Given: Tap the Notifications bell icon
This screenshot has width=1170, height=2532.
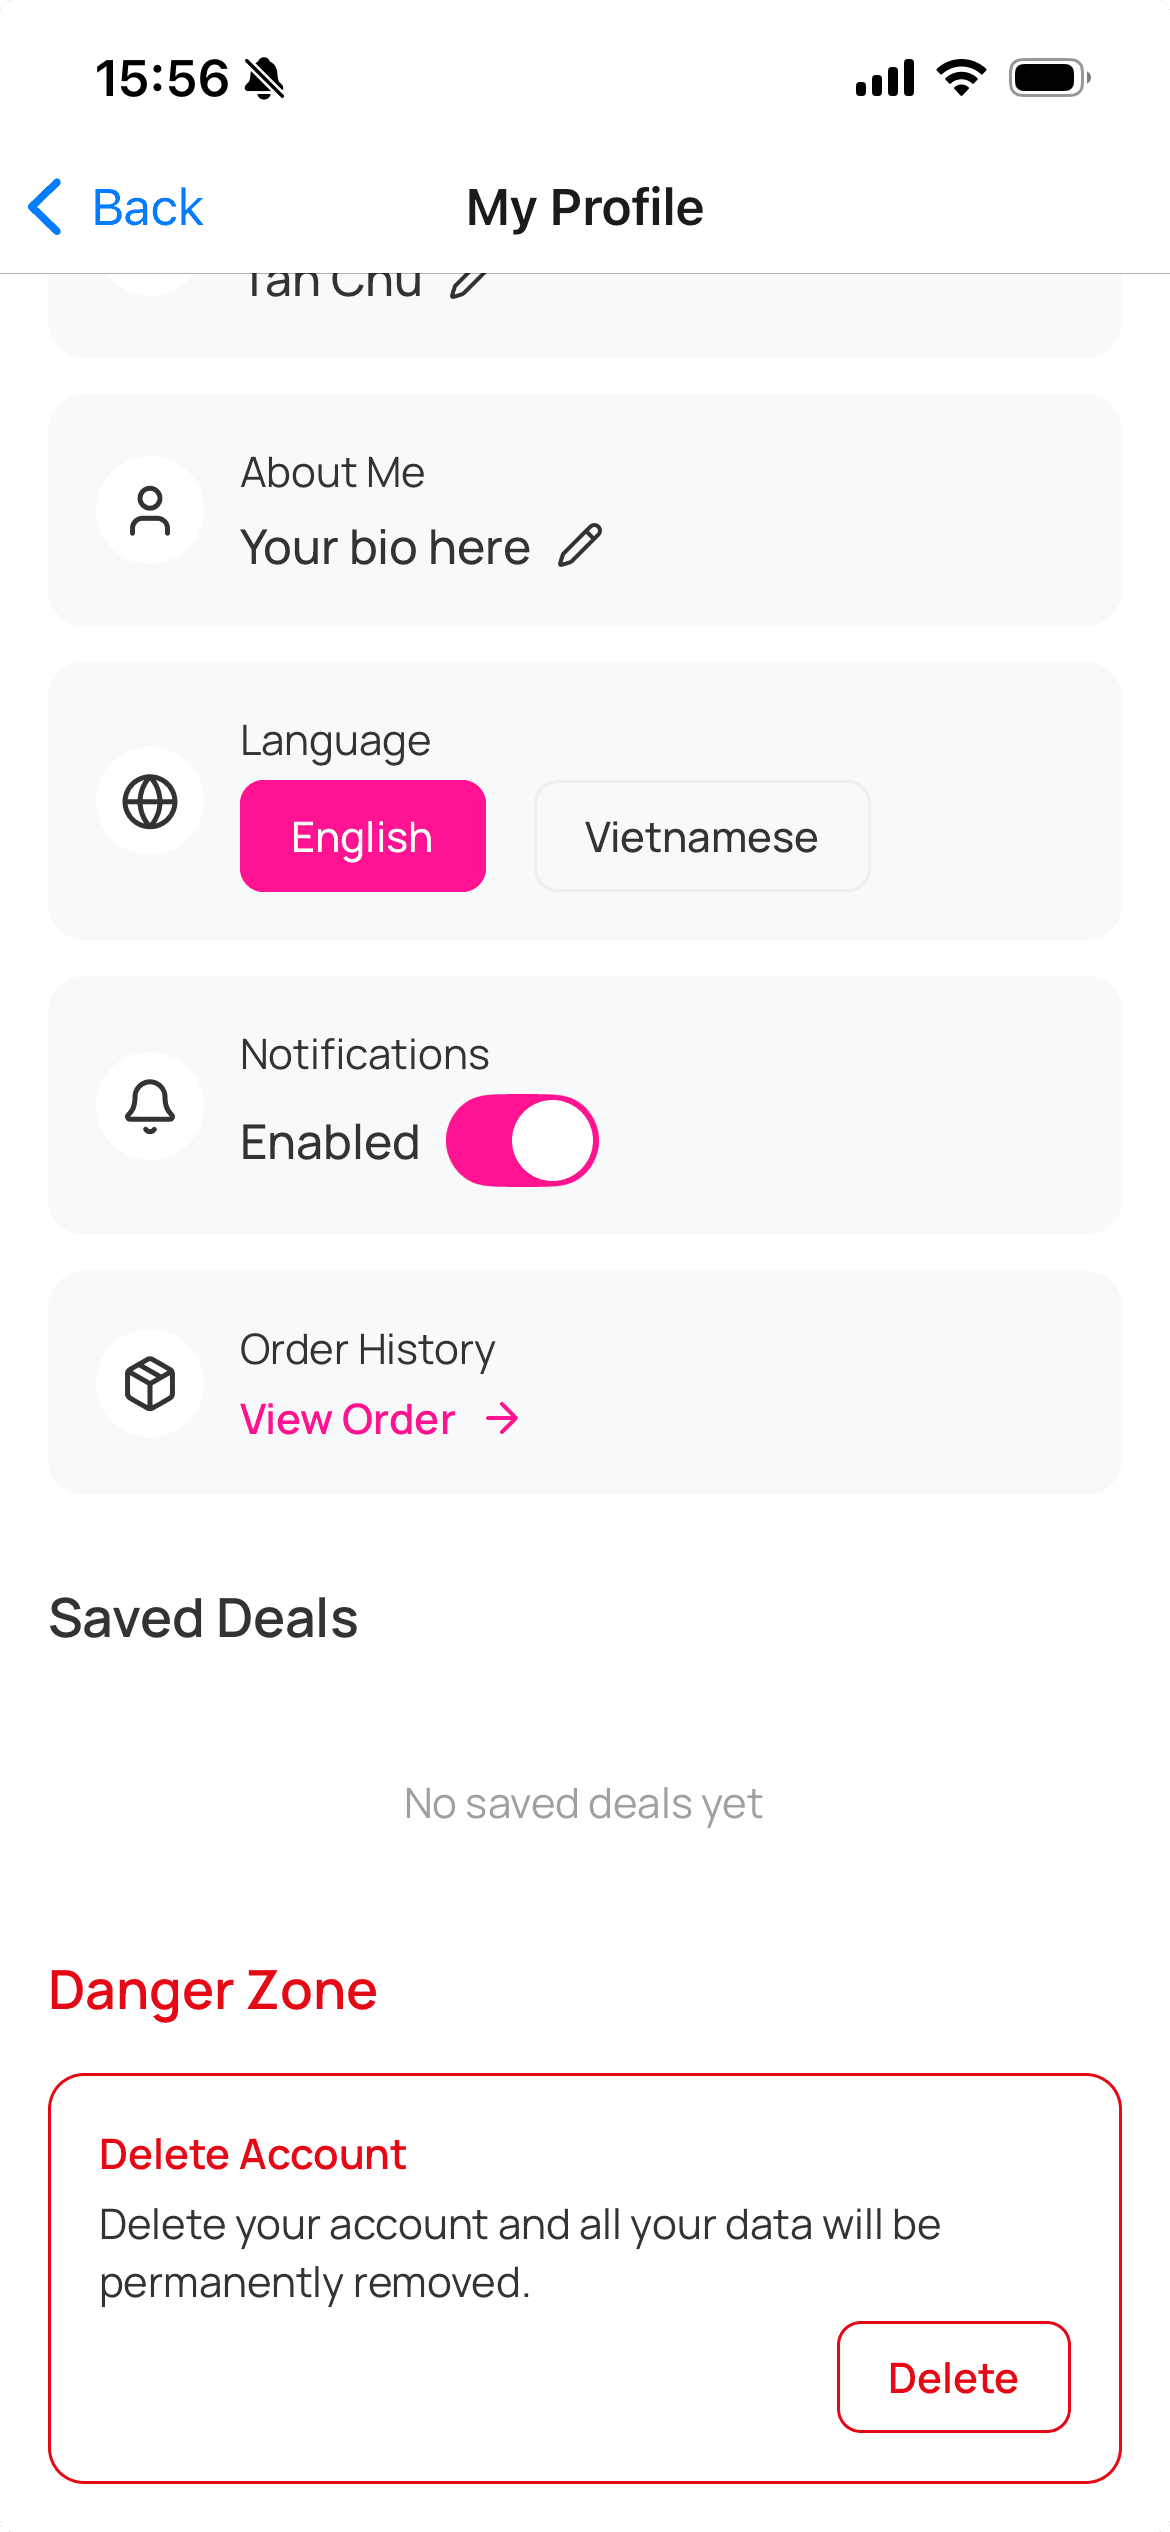Looking at the screenshot, I should point(150,1105).
